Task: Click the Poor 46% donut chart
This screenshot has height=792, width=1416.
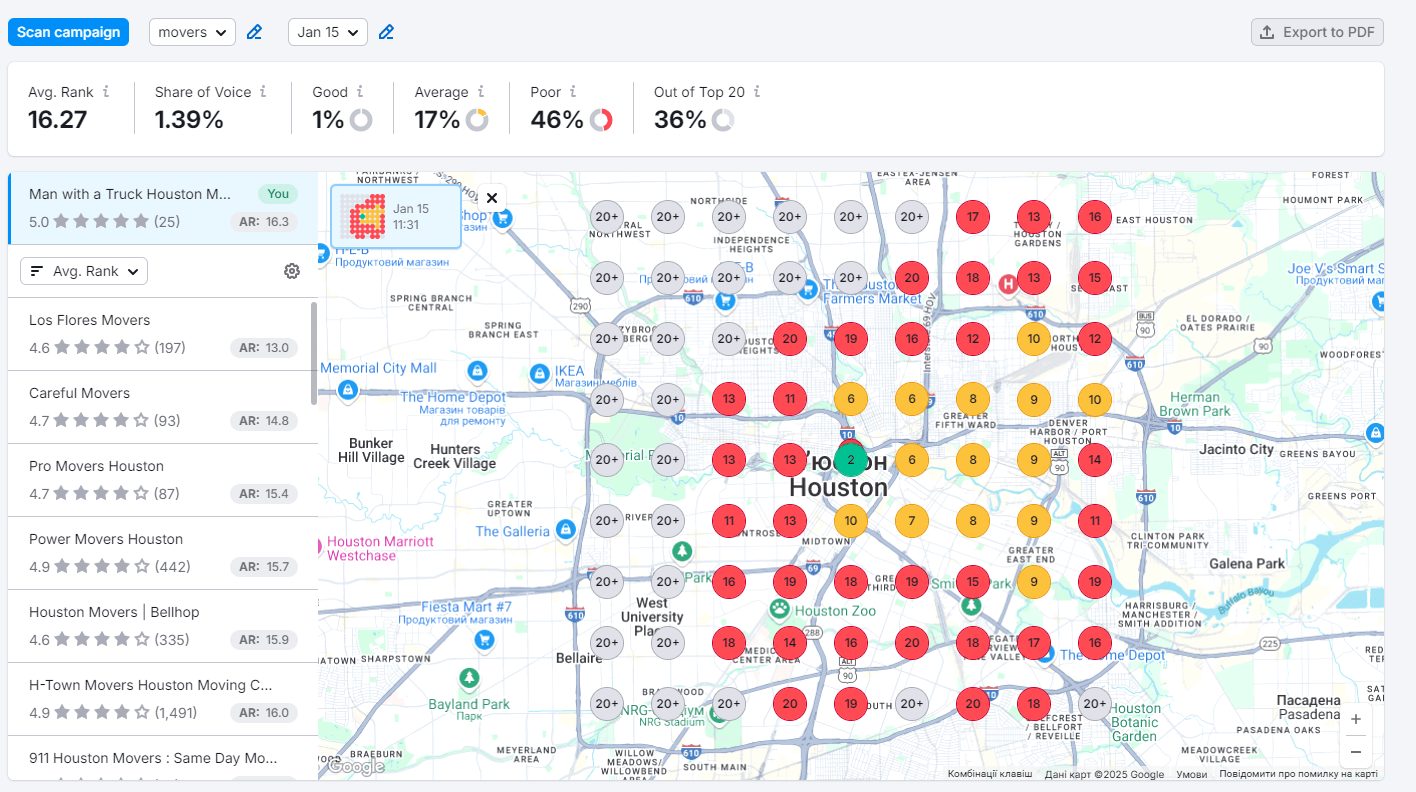Action: pos(601,120)
